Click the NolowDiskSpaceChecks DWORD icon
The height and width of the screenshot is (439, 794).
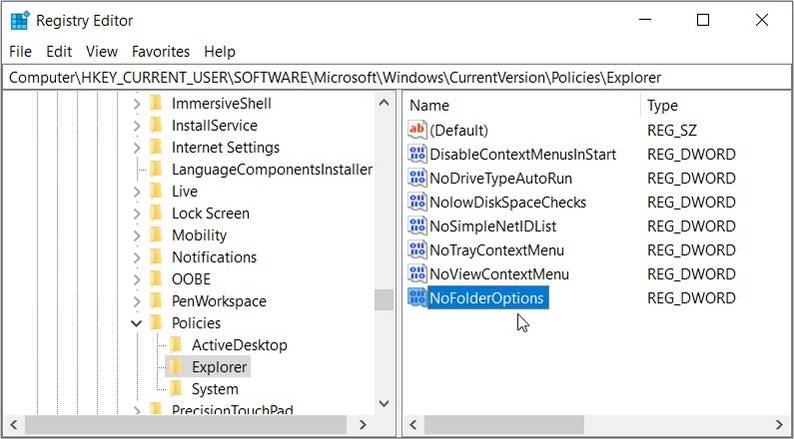(x=417, y=202)
